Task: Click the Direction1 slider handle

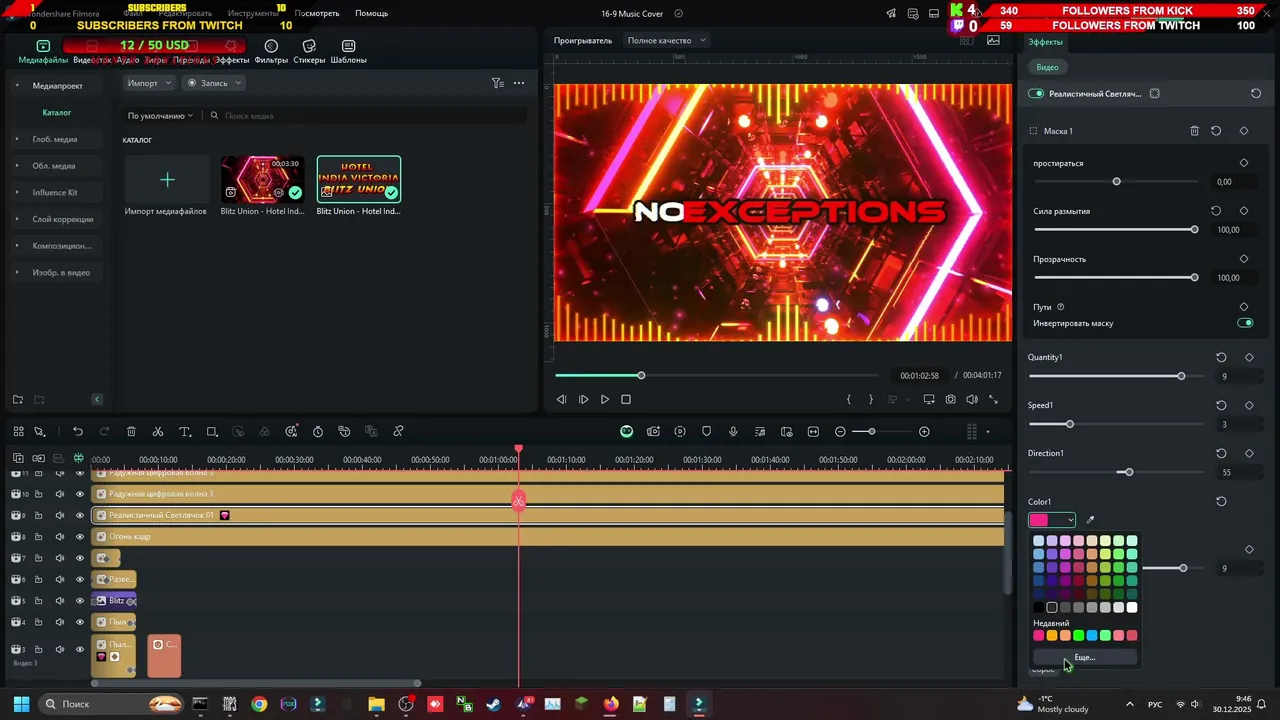Action: (x=1129, y=472)
